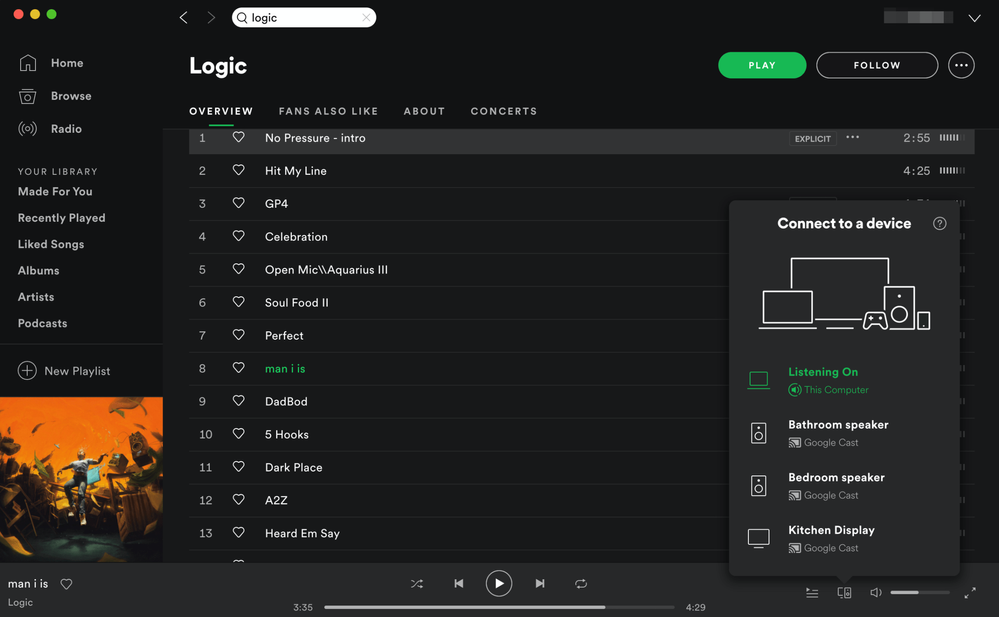This screenshot has width=999, height=617.
Task: Enter full screen mode
Action: (970, 593)
